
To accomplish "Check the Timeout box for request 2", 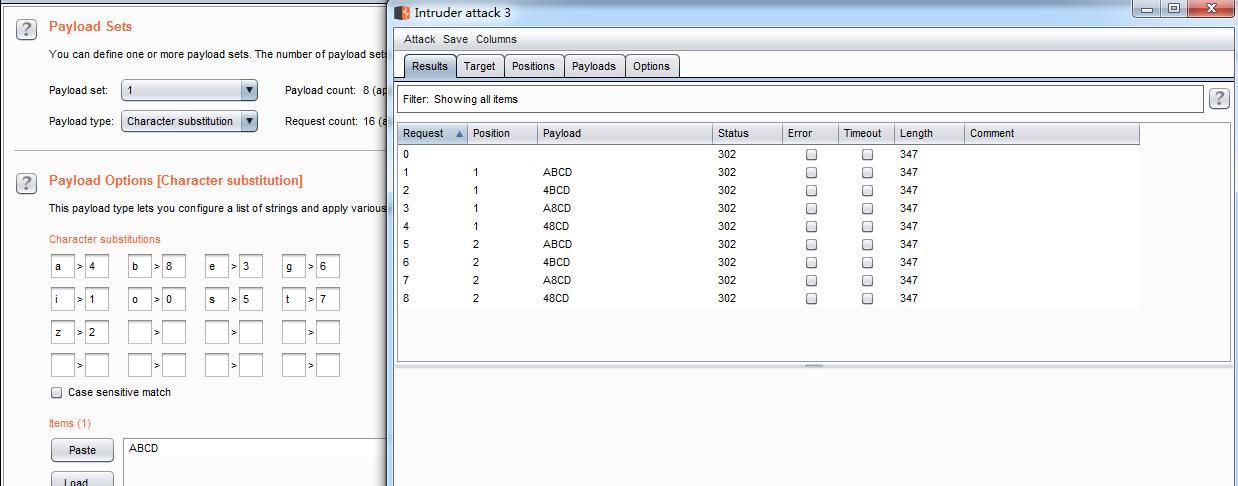I will 868,191.
